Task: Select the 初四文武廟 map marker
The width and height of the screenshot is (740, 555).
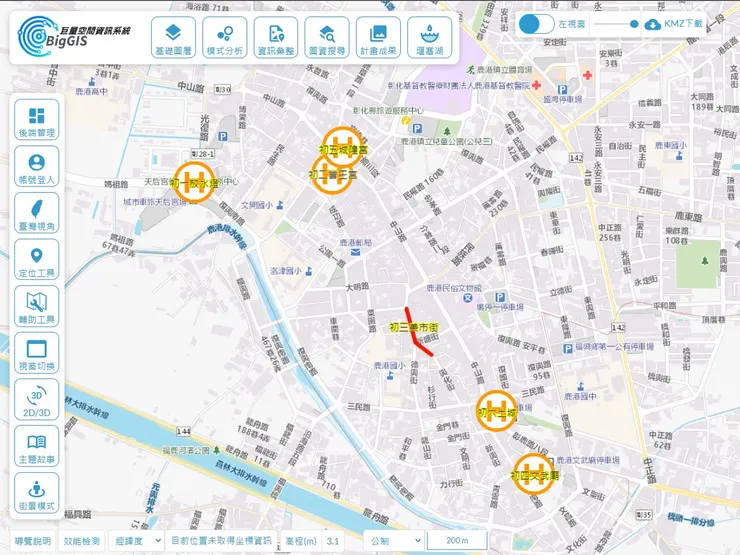Action: (534, 474)
